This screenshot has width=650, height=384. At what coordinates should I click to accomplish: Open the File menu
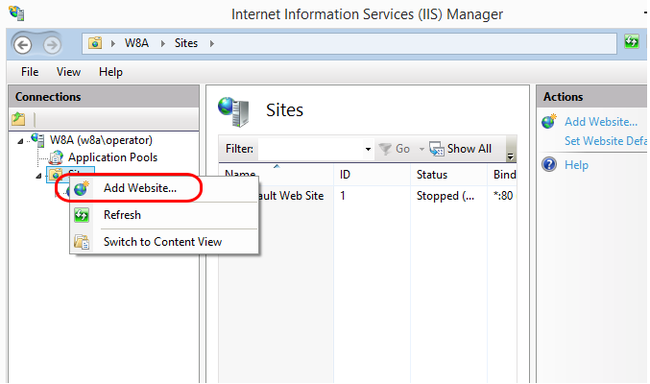coord(30,72)
